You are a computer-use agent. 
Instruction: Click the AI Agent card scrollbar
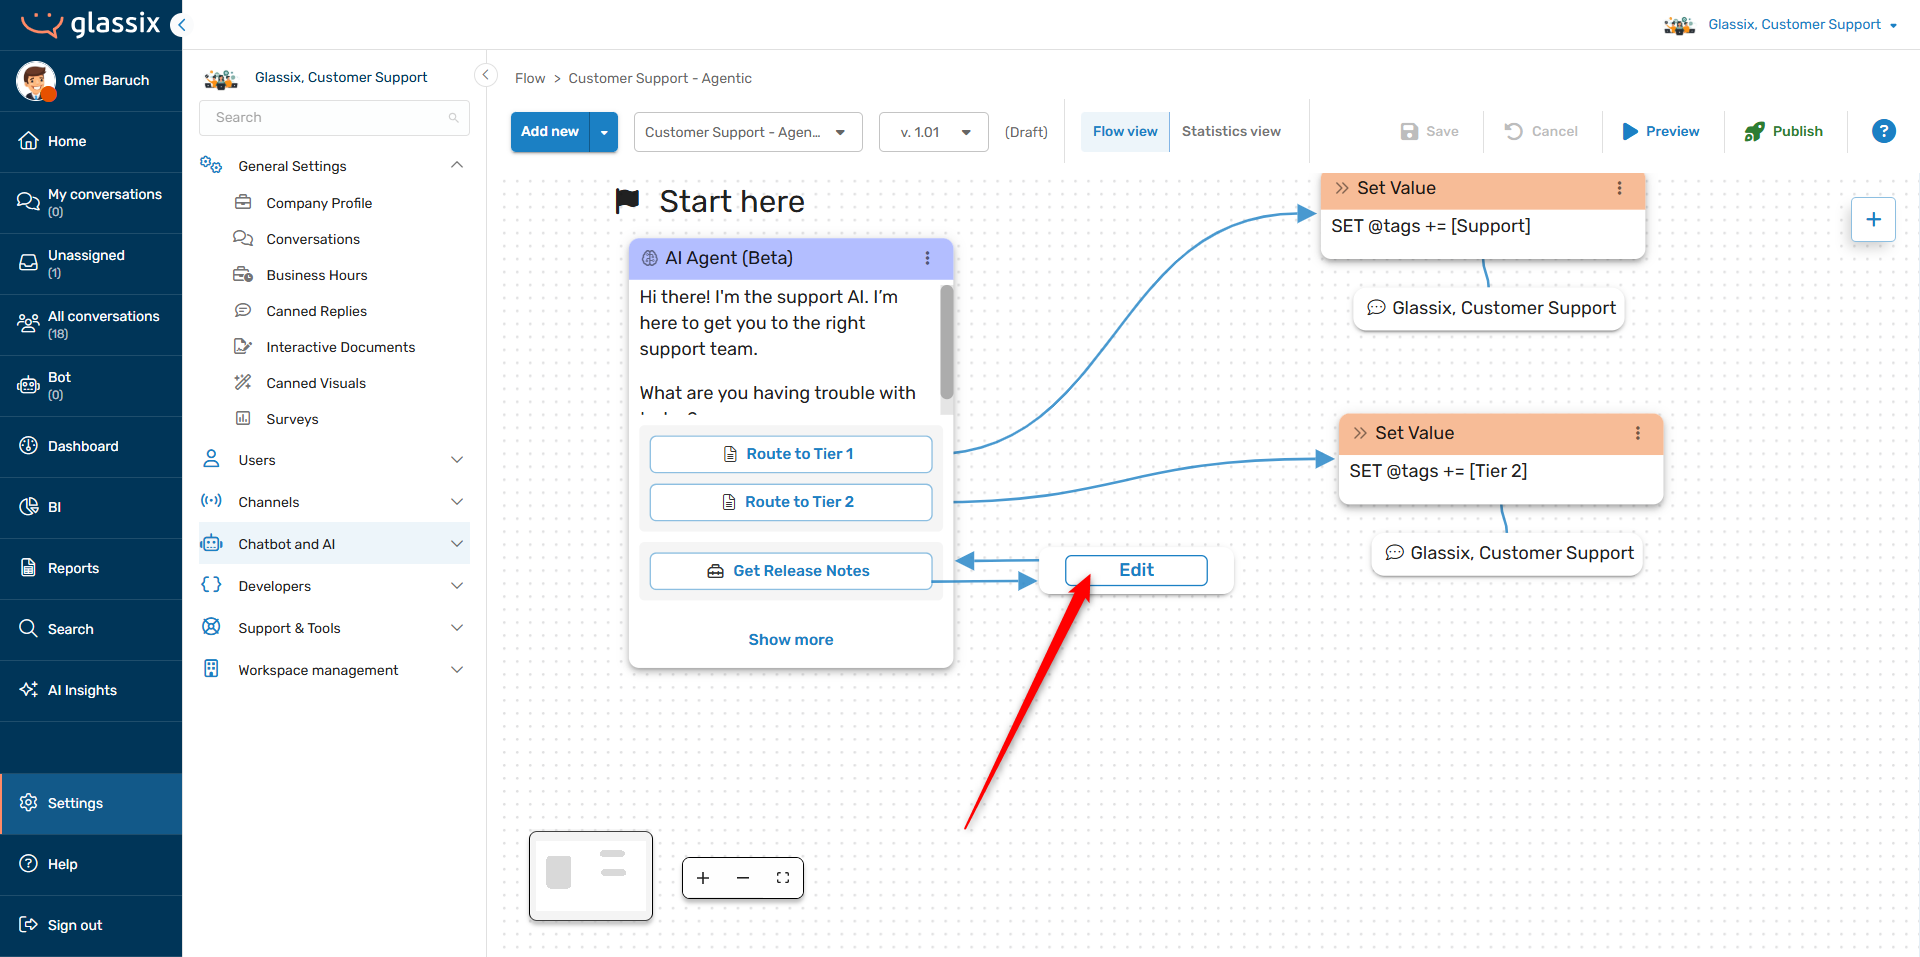[946, 341]
